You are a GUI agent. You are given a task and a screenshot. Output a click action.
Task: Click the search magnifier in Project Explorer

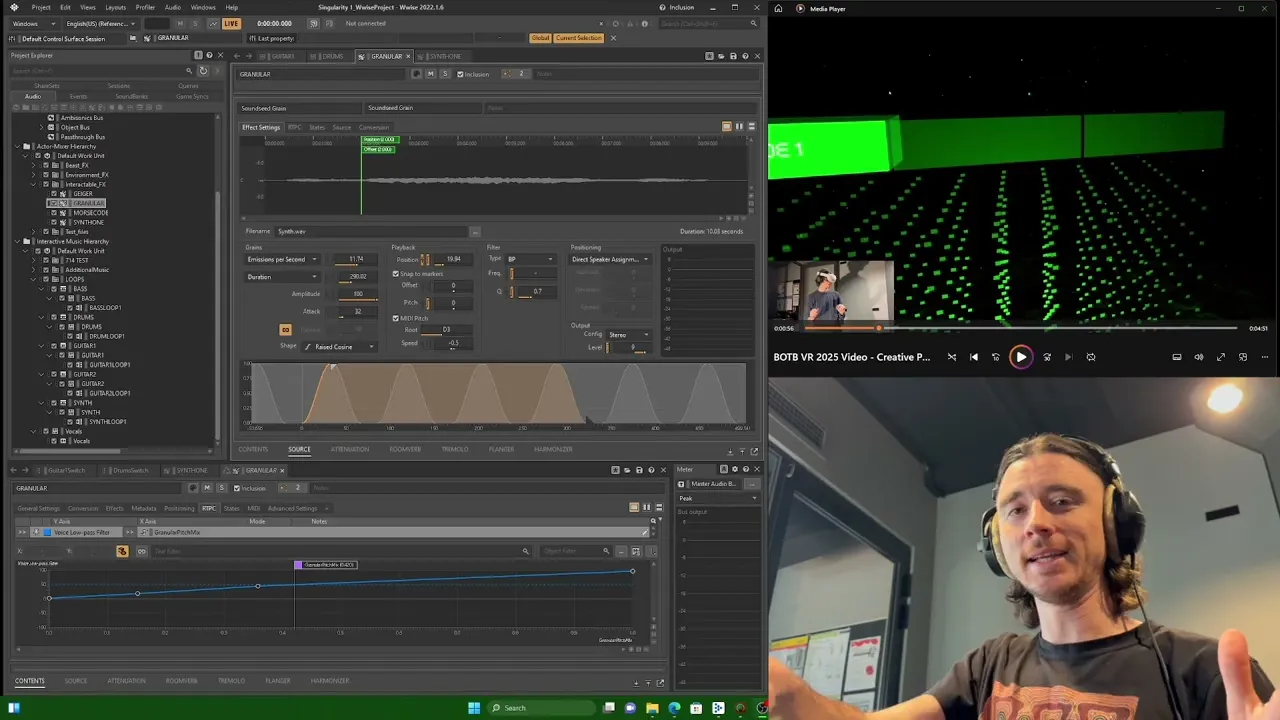point(189,71)
